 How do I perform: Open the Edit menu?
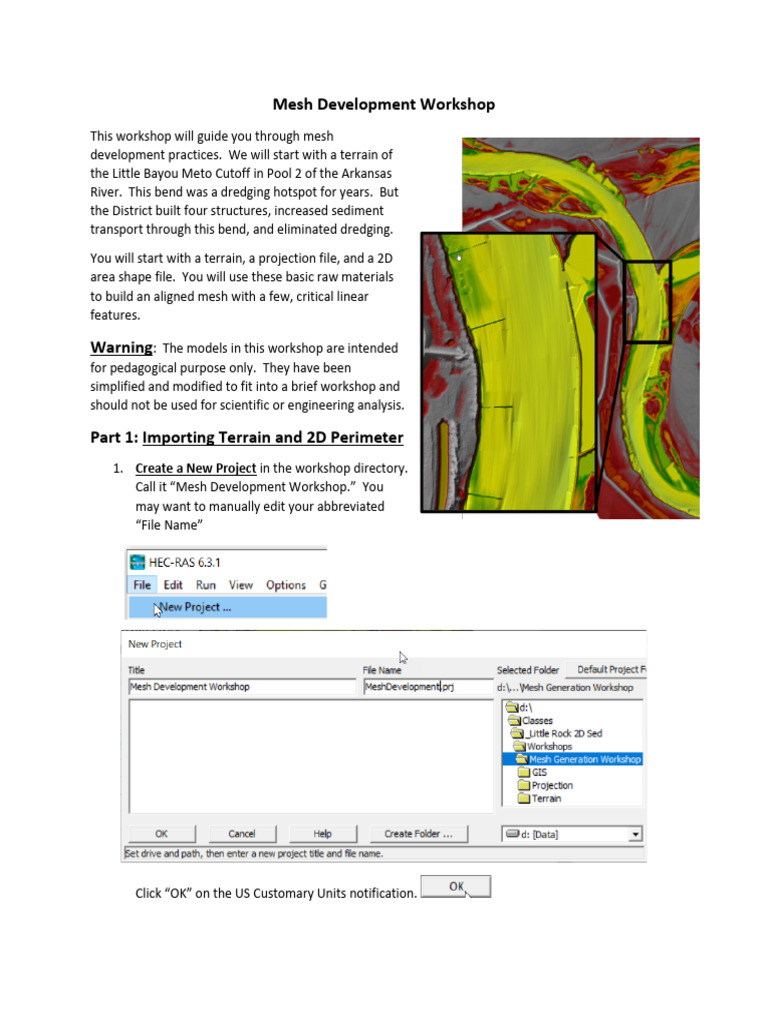pyautogui.click(x=173, y=585)
